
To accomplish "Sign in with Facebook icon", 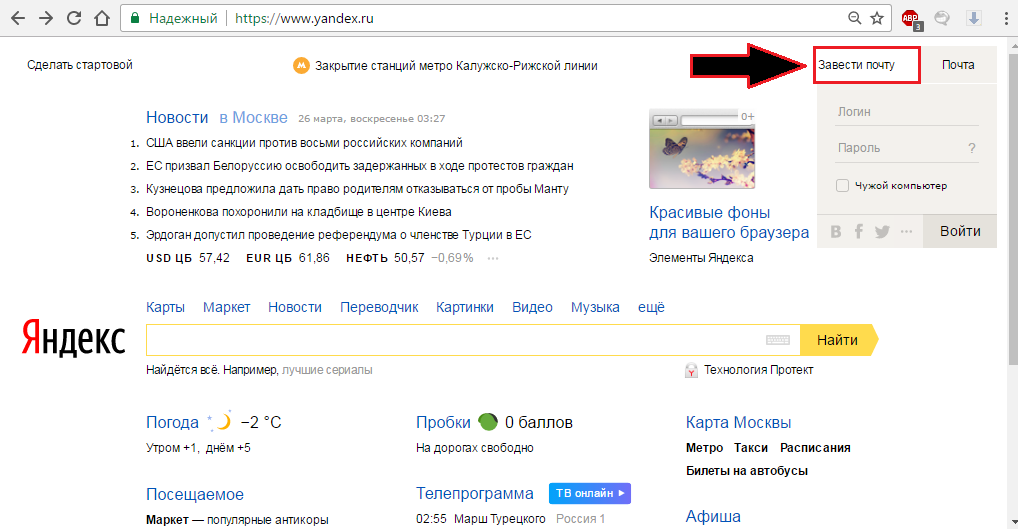I will point(859,232).
